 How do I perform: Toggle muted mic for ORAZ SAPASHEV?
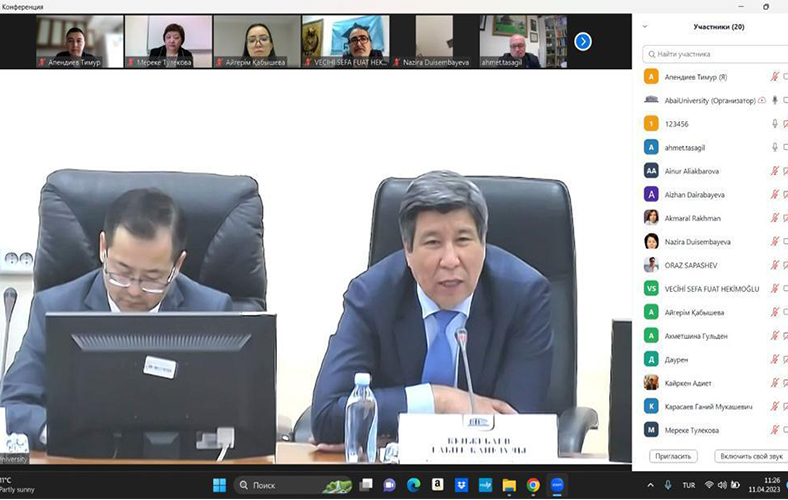[774, 266]
